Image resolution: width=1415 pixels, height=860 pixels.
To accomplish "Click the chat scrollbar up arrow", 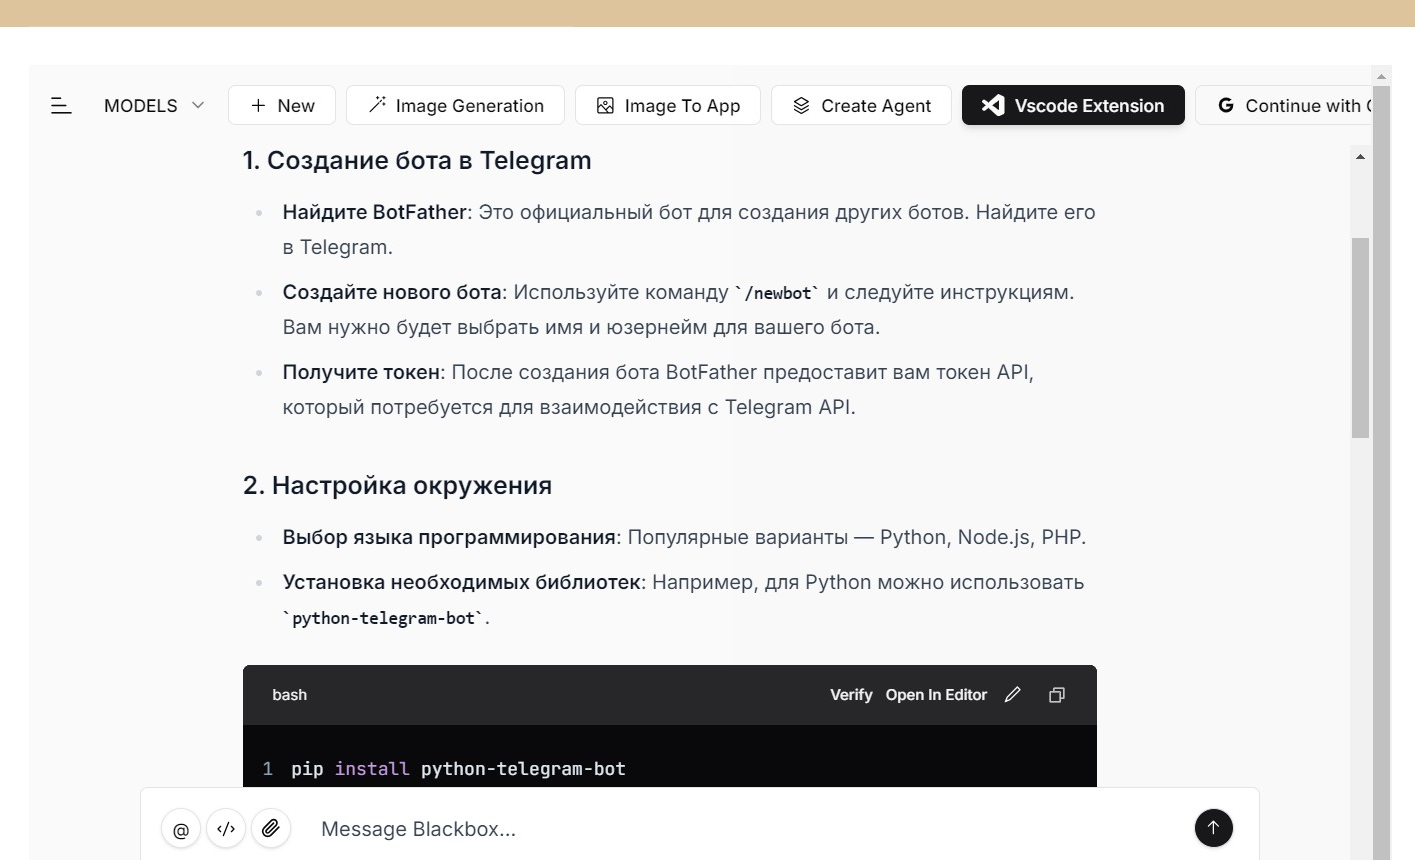I will 1360,157.
